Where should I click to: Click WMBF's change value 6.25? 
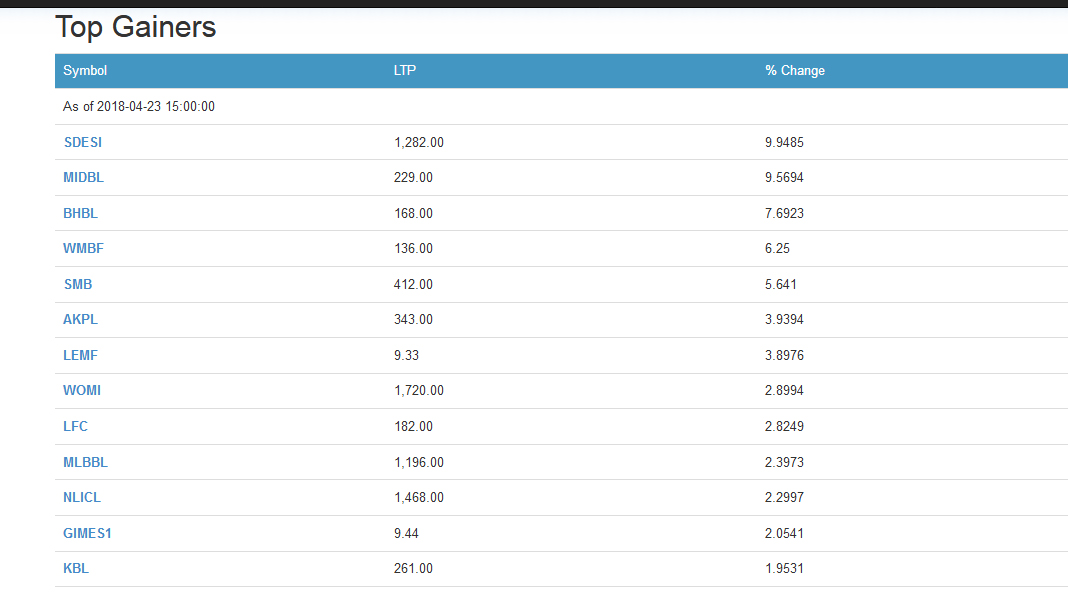coord(777,248)
